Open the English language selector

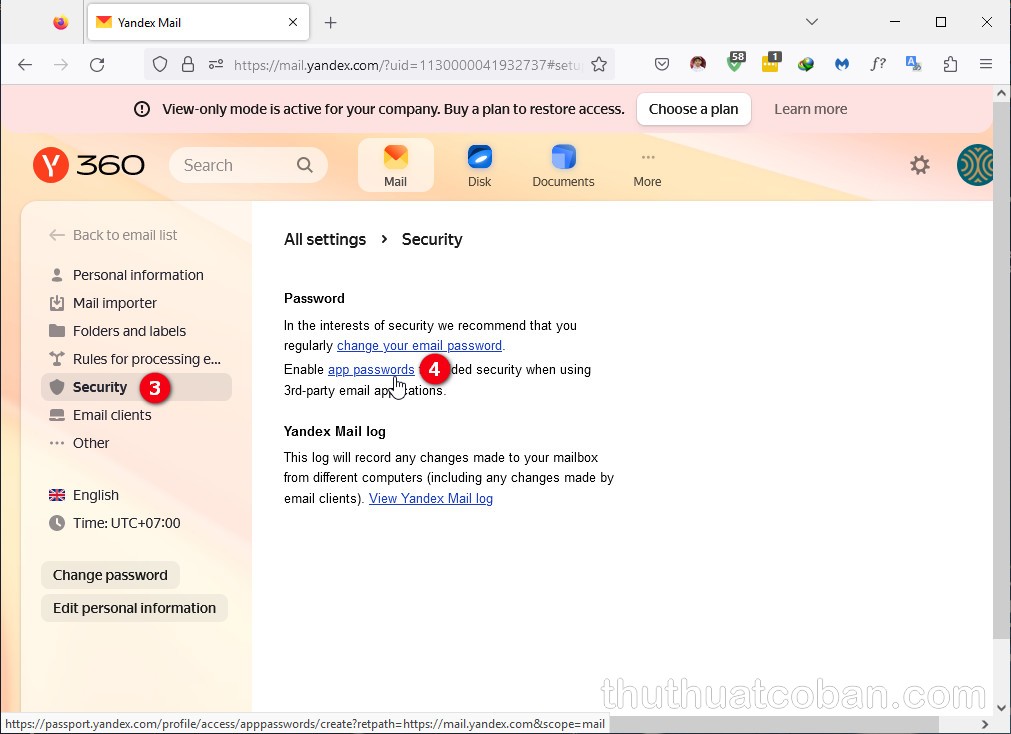pyautogui.click(x=95, y=495)
